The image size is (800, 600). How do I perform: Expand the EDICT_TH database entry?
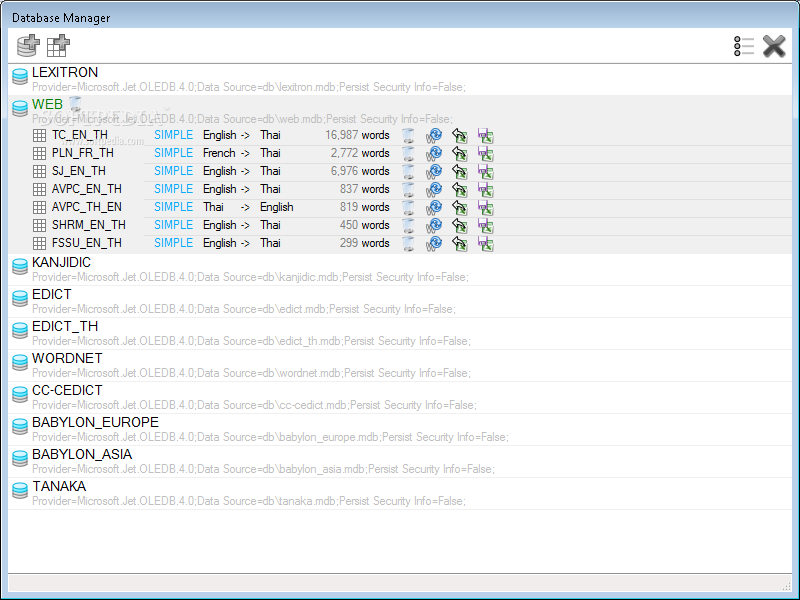pos(20,331)
